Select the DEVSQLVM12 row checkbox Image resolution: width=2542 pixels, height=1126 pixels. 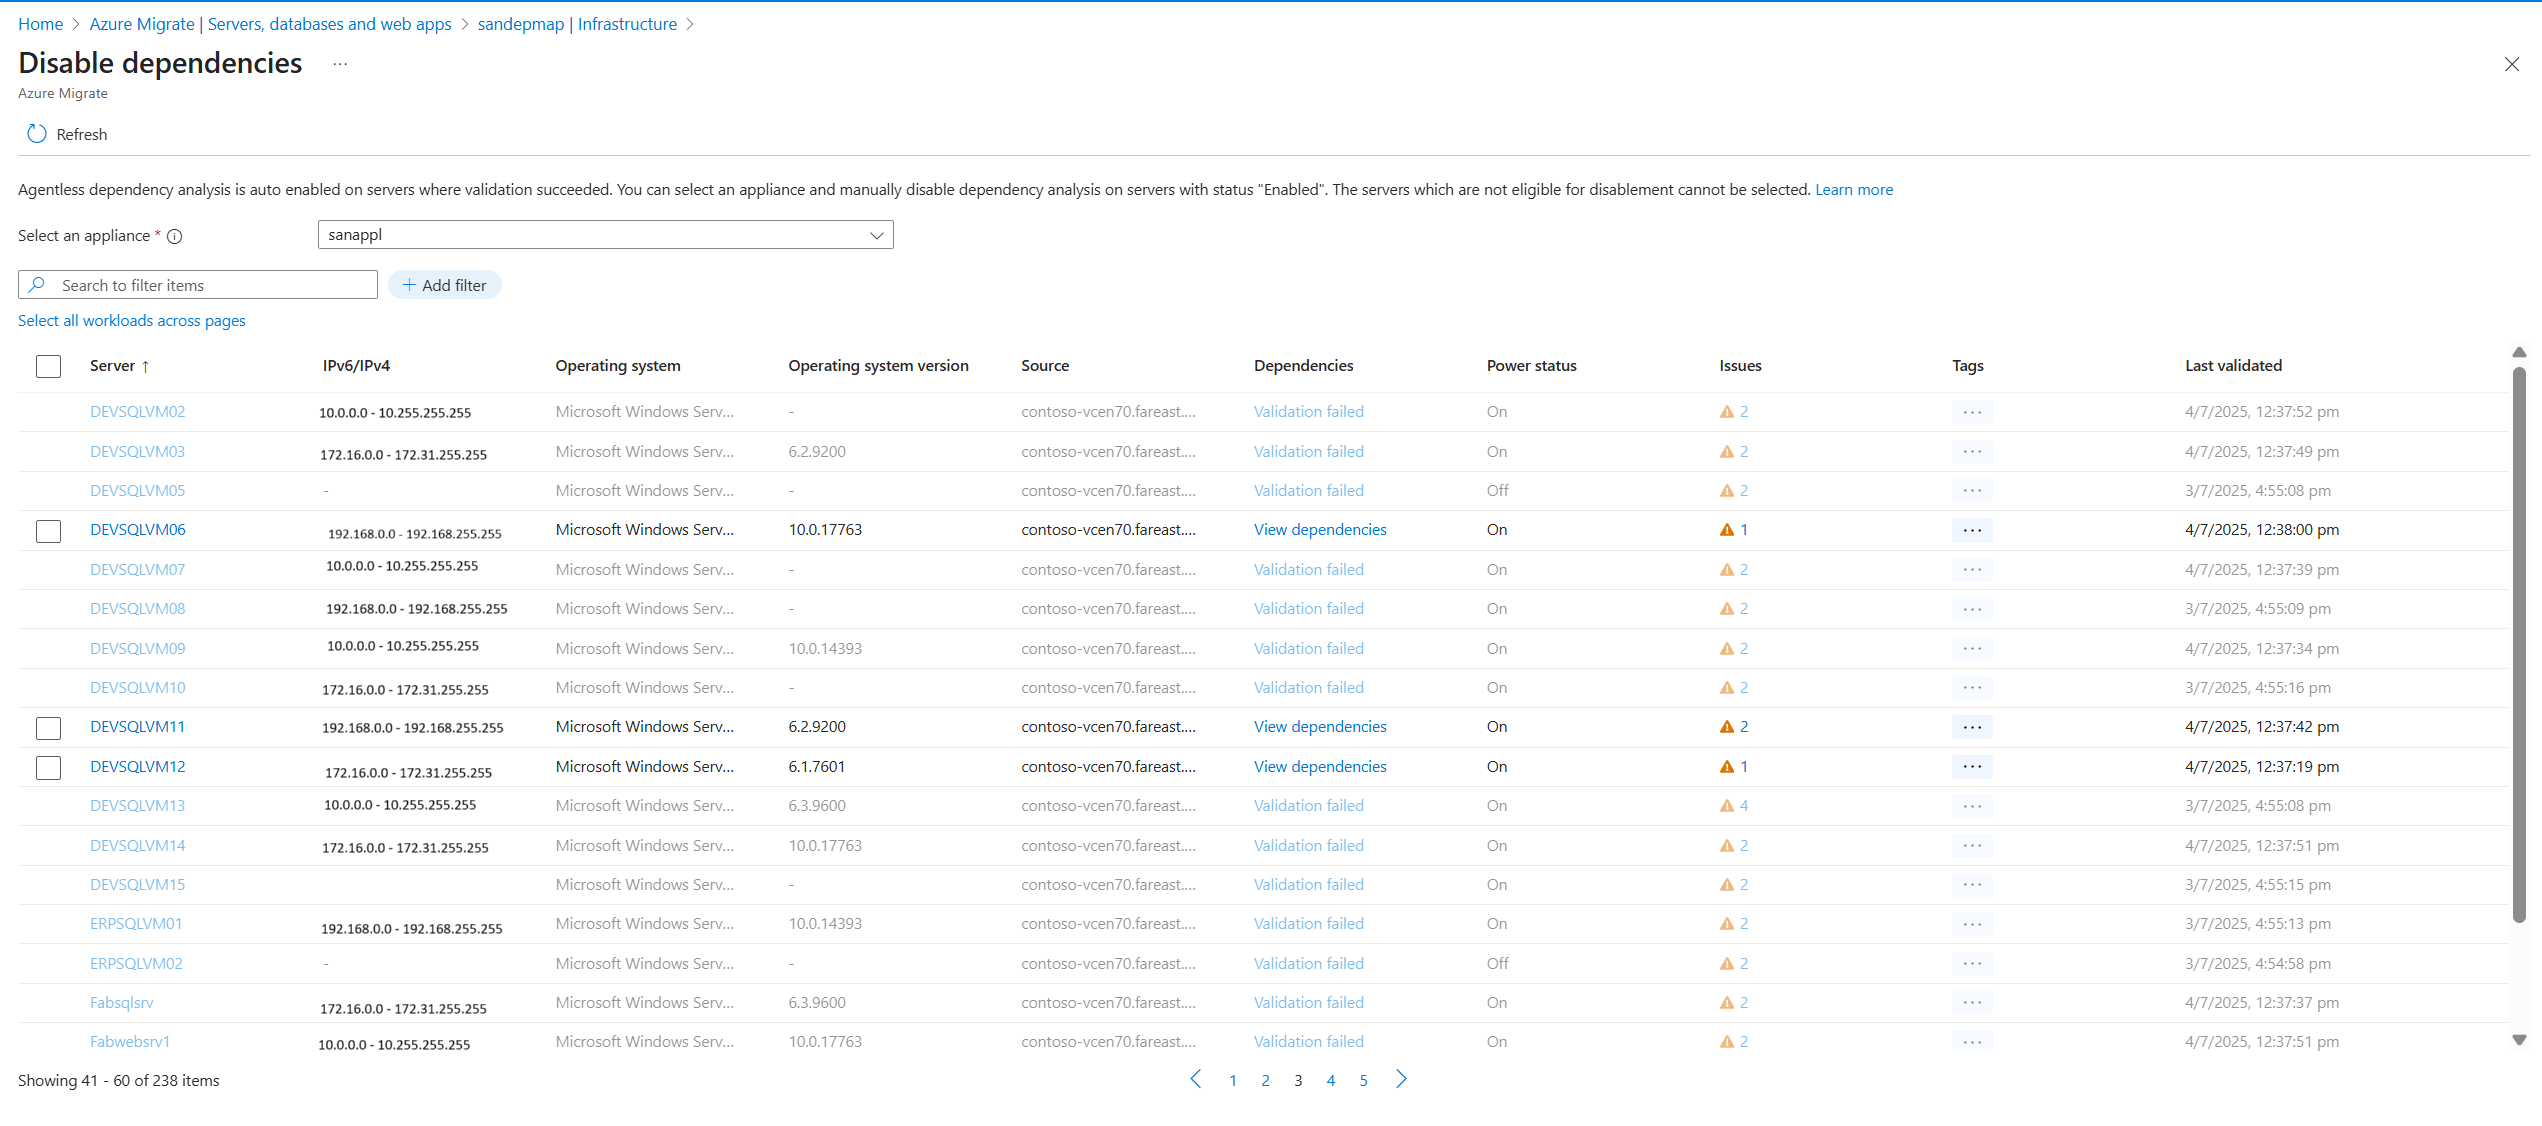click(x=48, y=768)
